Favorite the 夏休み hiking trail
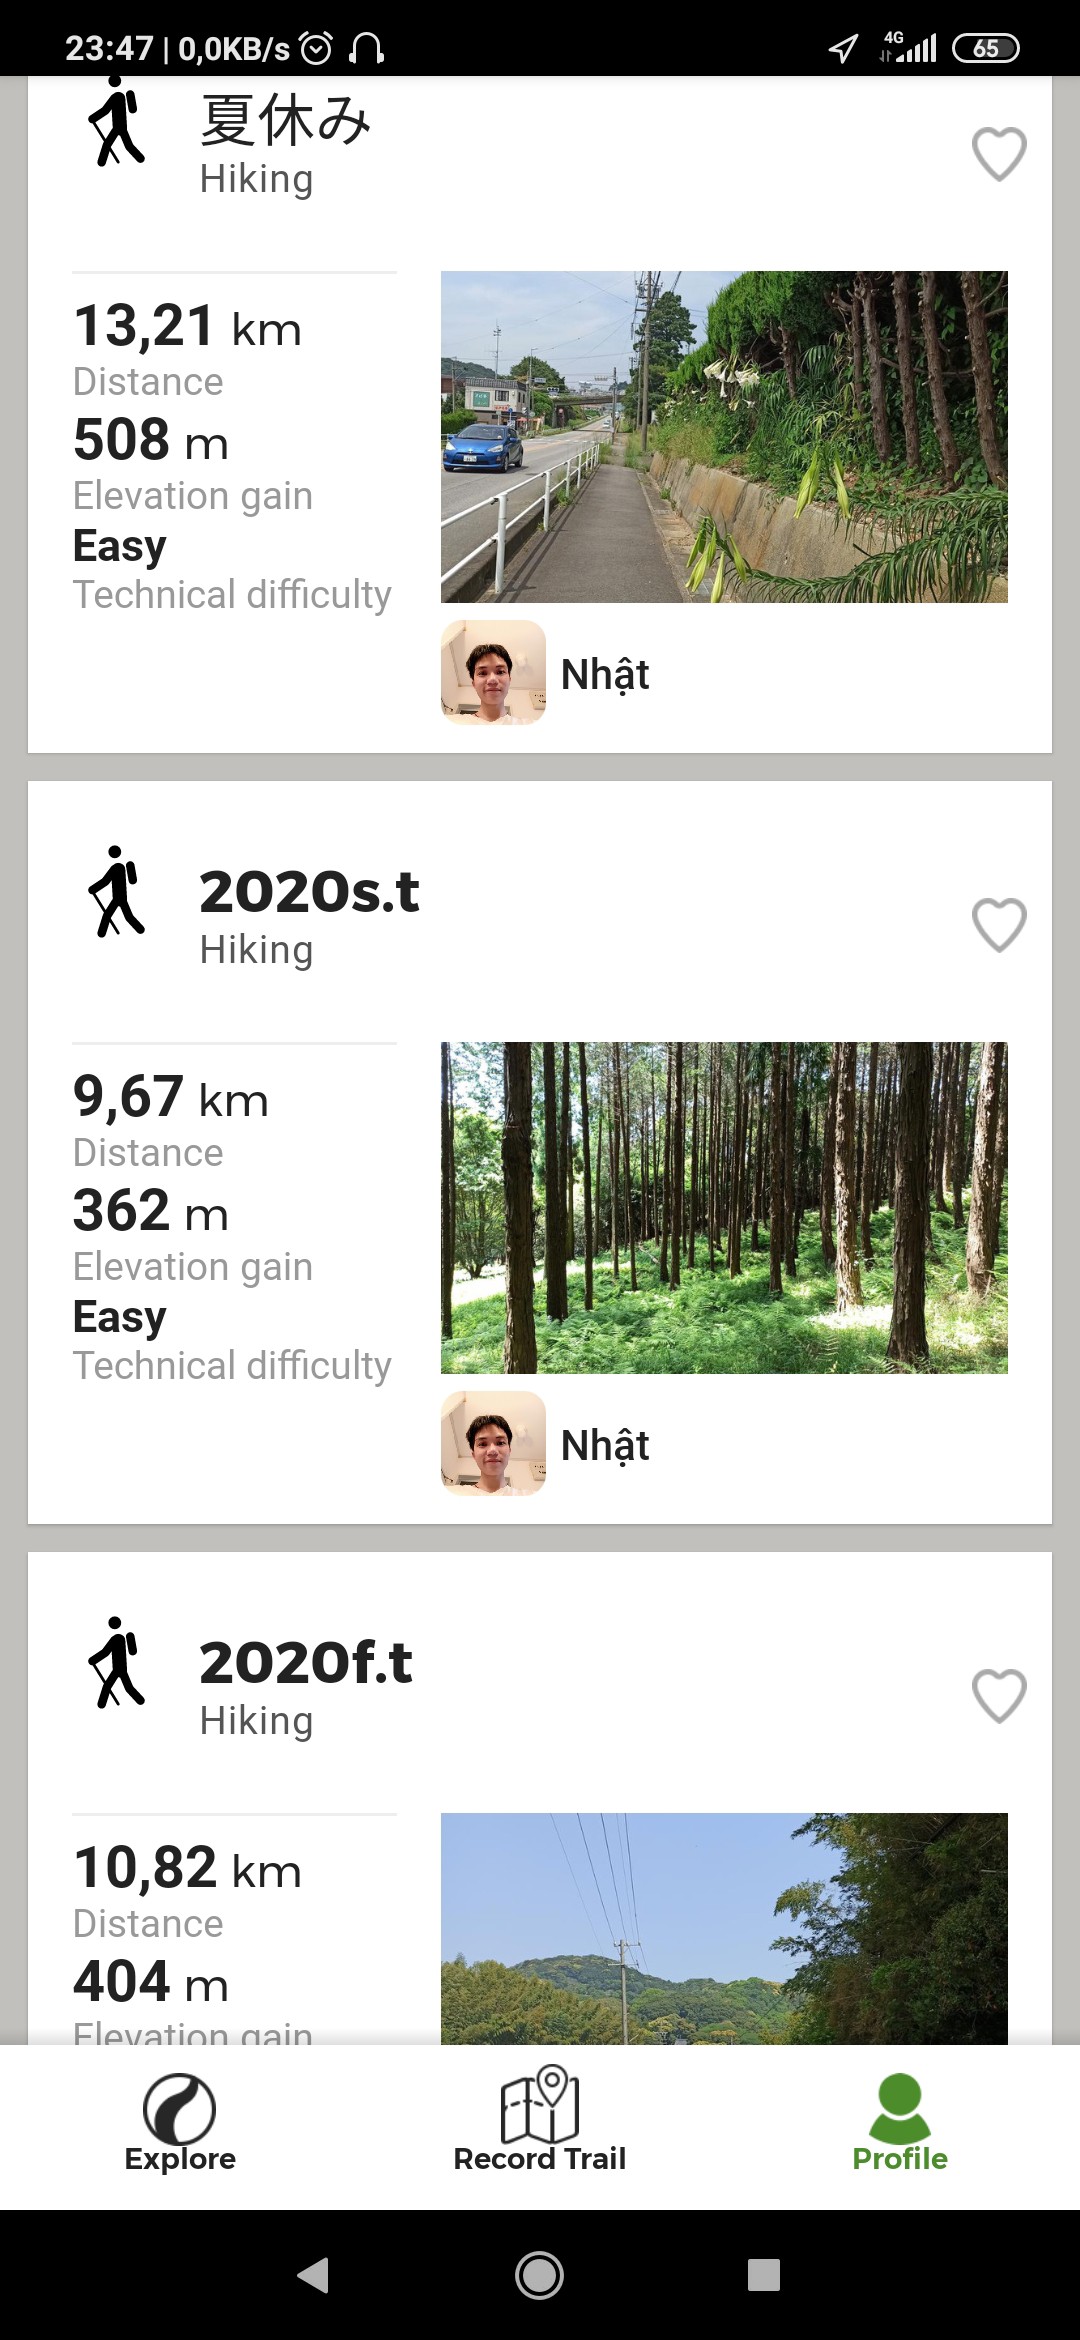Image resolution: width=1080 pixels, height=2340 pixels. coord(999,154)
